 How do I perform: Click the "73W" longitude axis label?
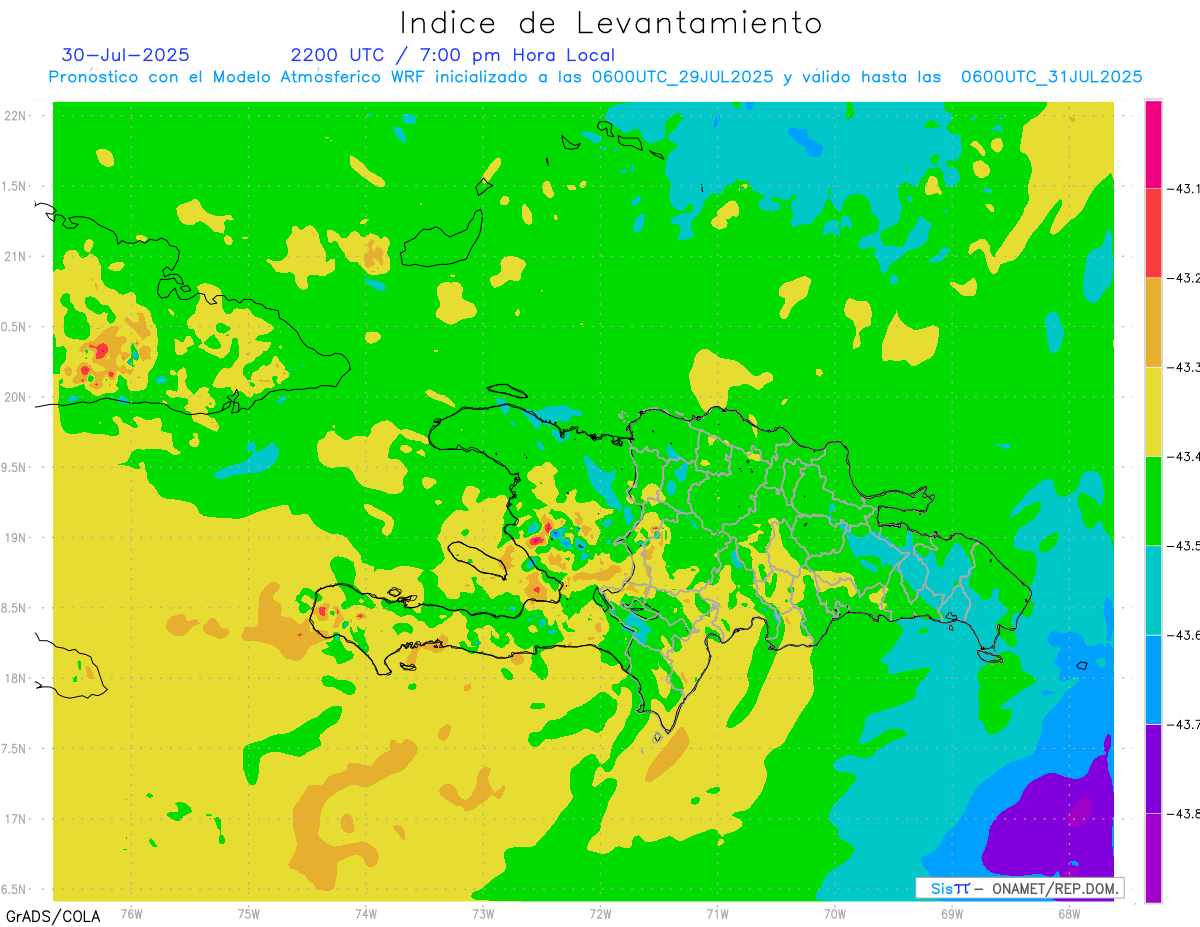(x=483, y=913)
